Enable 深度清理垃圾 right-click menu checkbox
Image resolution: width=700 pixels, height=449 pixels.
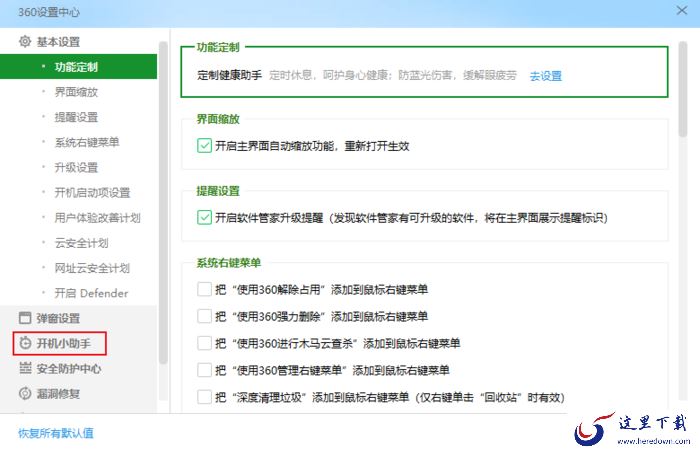pos(204,397)
